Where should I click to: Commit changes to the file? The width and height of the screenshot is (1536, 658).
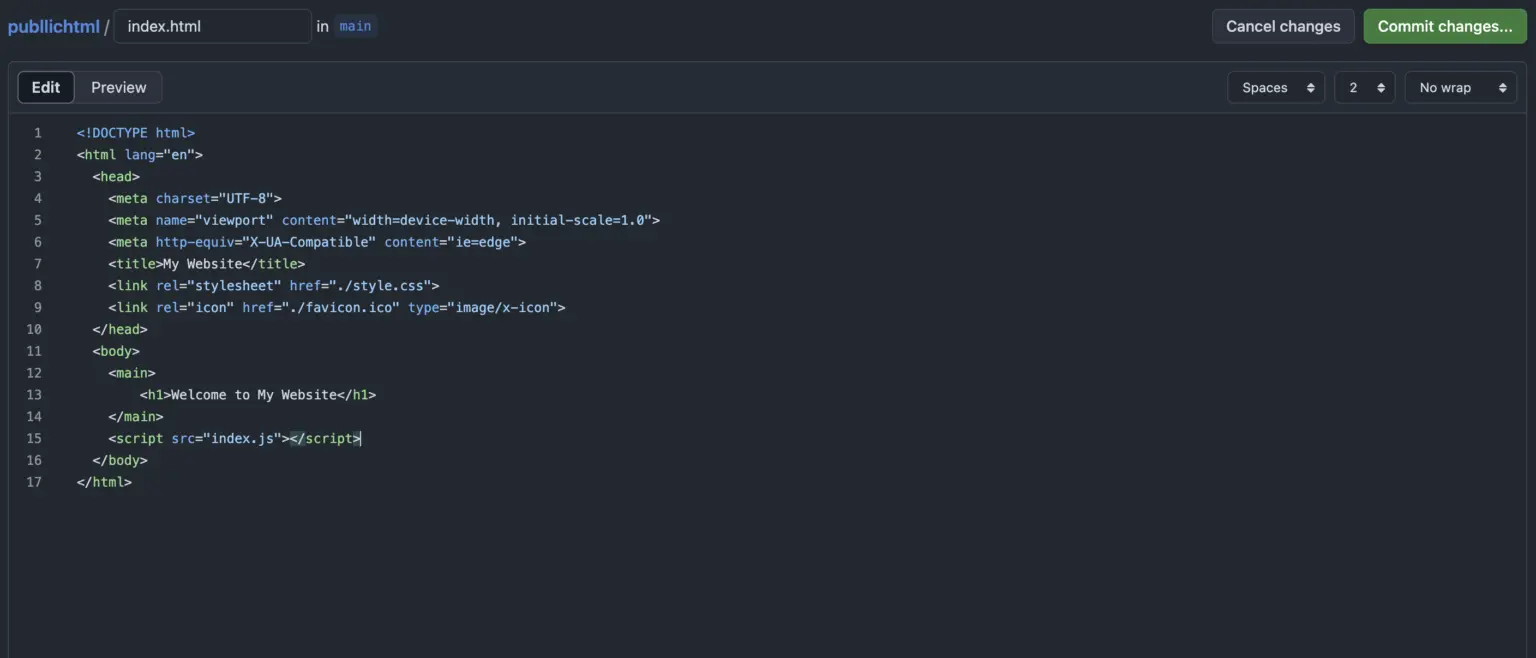tap(1444, 26)
